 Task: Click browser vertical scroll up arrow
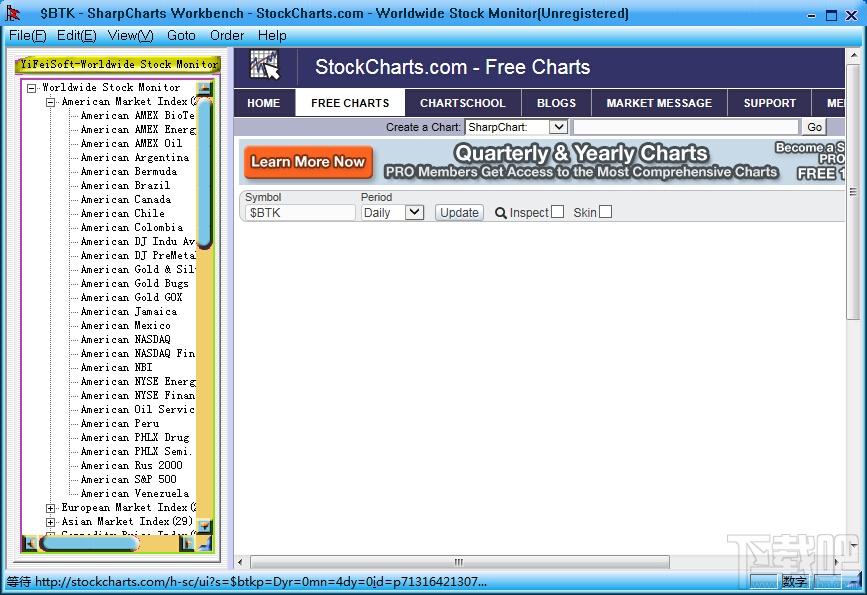[x=853, y=55]
